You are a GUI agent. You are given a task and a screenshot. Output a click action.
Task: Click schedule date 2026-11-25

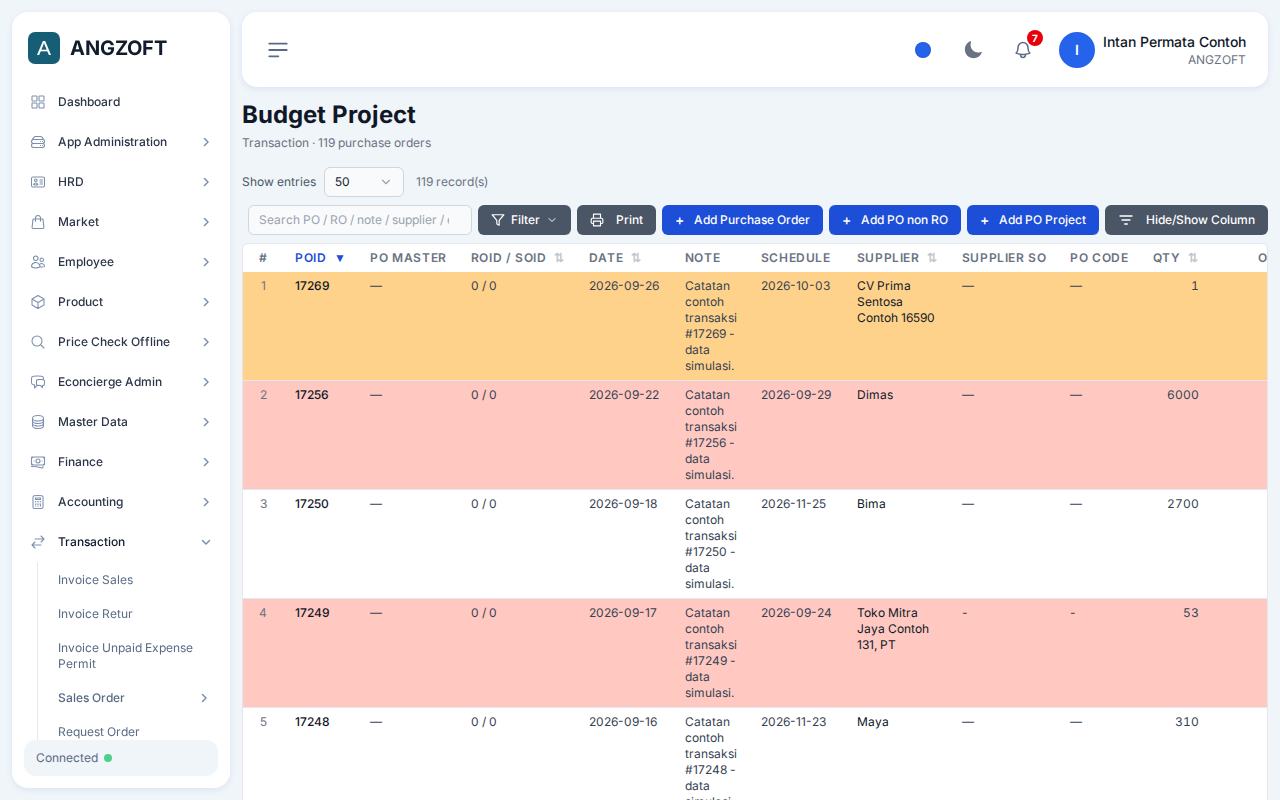794,504
